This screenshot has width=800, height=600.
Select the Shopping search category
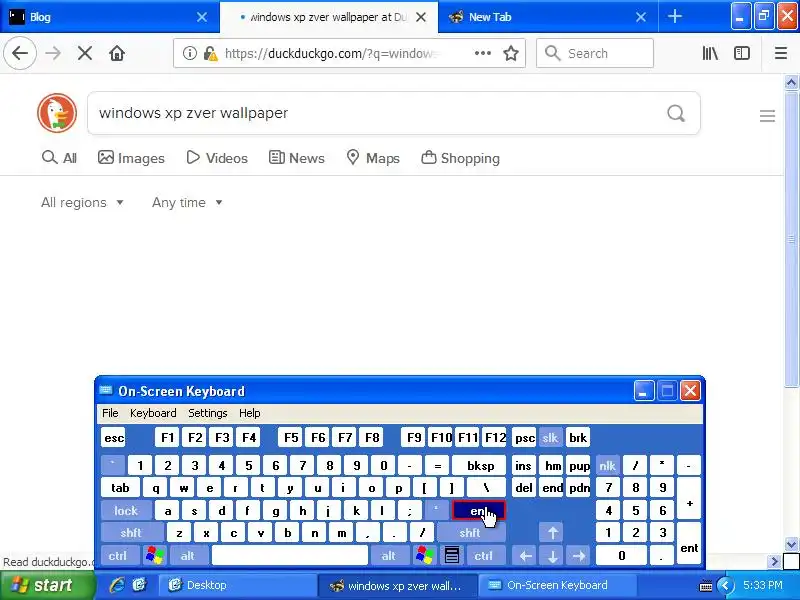pyautogui.click(x=460, y=158)
